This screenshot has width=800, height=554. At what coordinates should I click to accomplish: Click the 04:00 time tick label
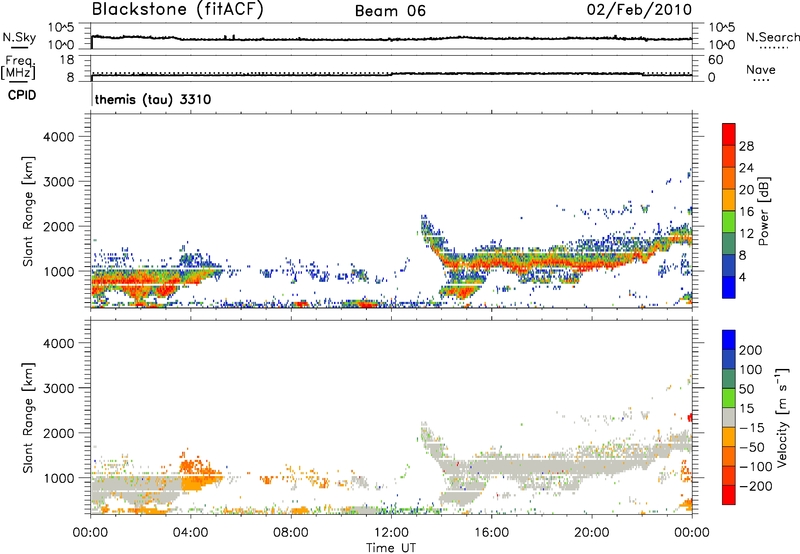click(190, 533)
